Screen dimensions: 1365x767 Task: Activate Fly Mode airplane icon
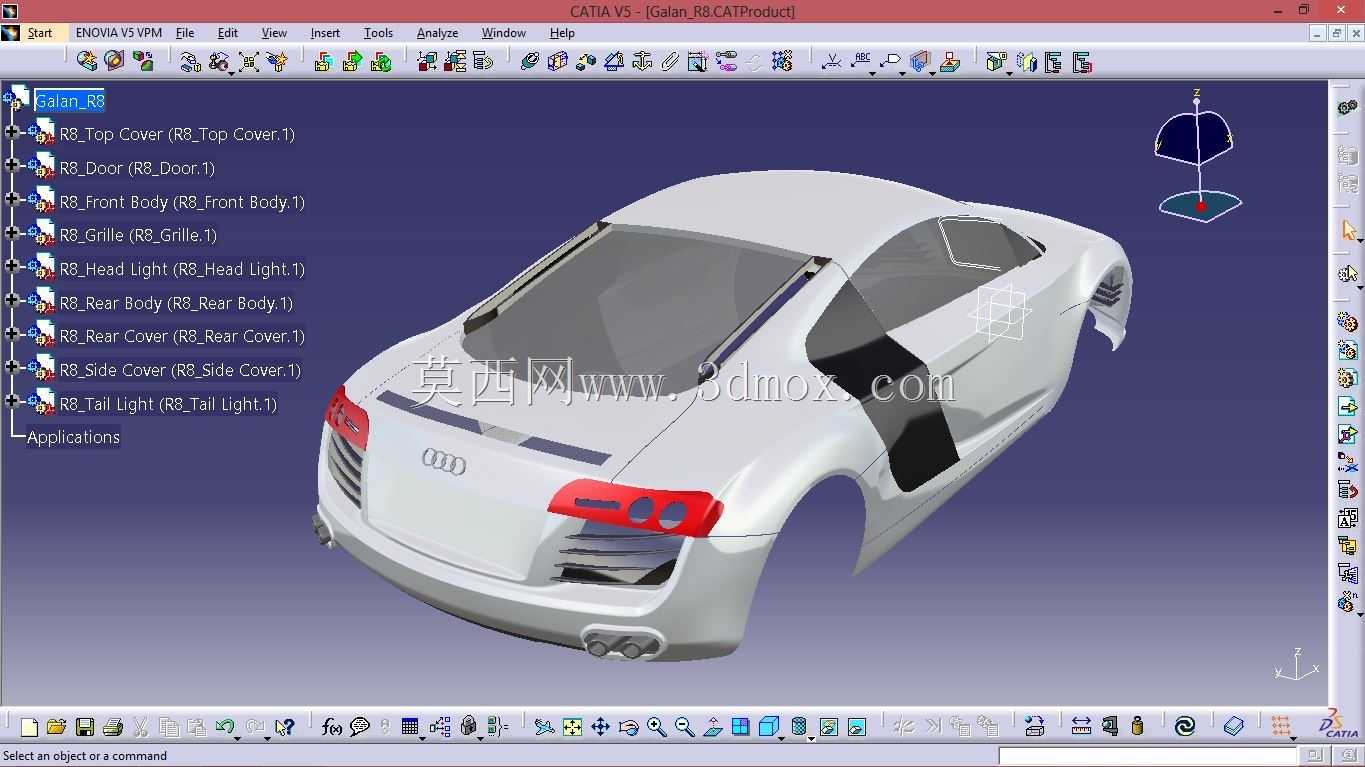544,727
